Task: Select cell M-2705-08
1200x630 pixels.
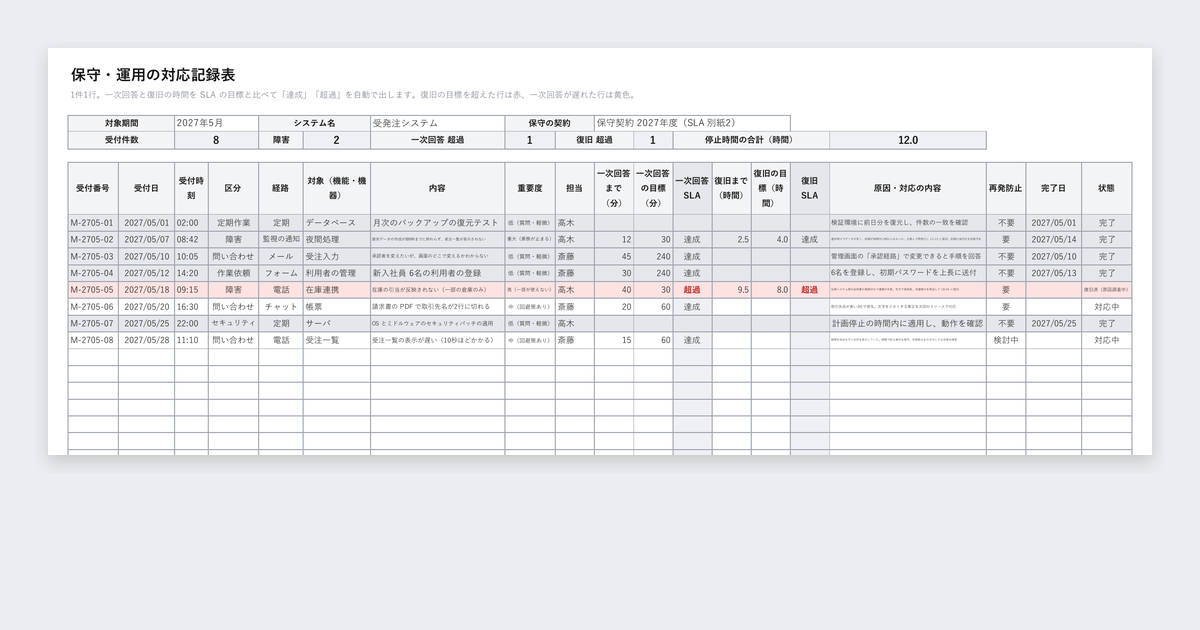Action: [93, 340]
